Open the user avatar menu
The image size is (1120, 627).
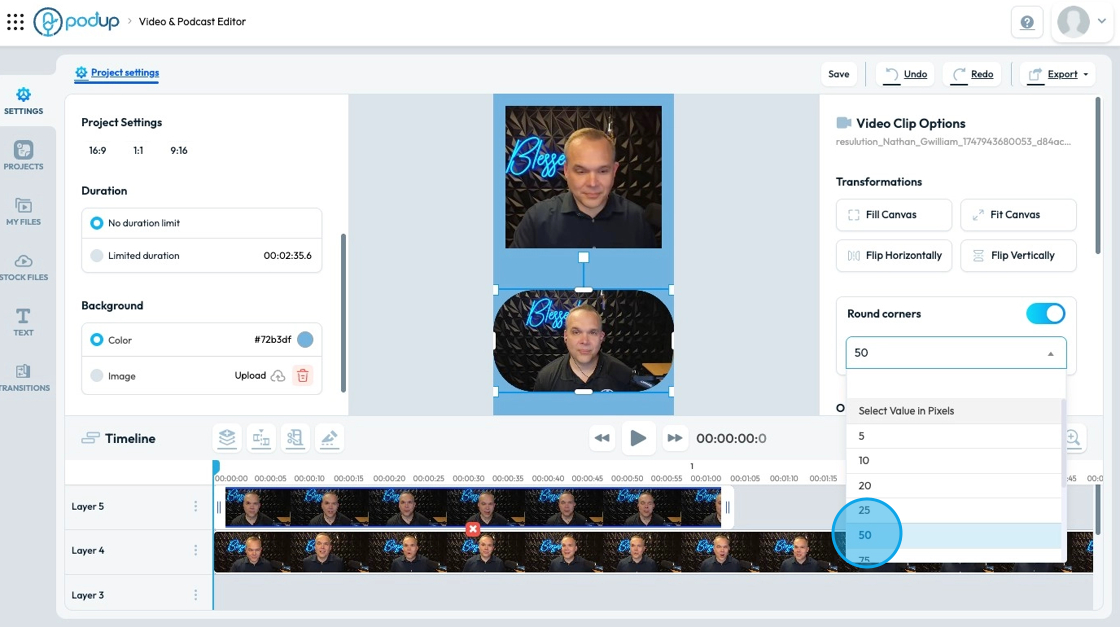[1082, 21]
